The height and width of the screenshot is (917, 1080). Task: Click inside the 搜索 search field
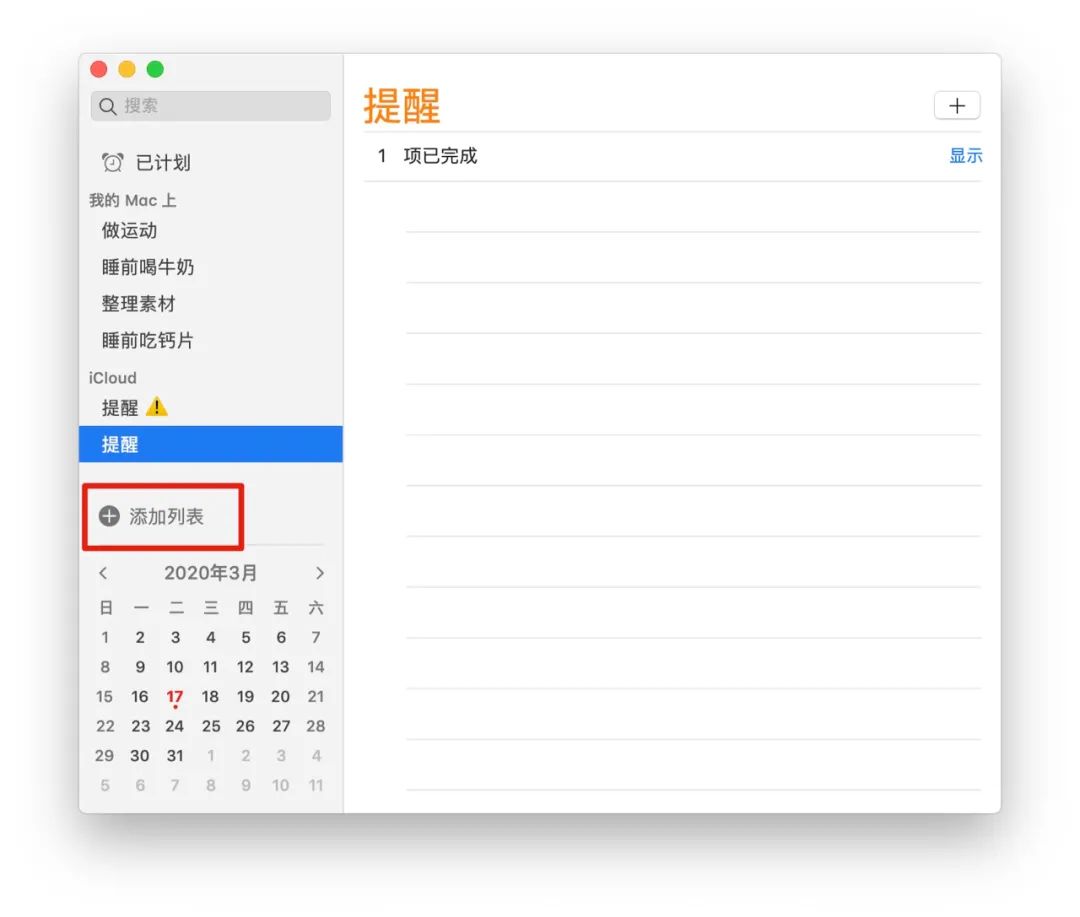click(220, 106)
